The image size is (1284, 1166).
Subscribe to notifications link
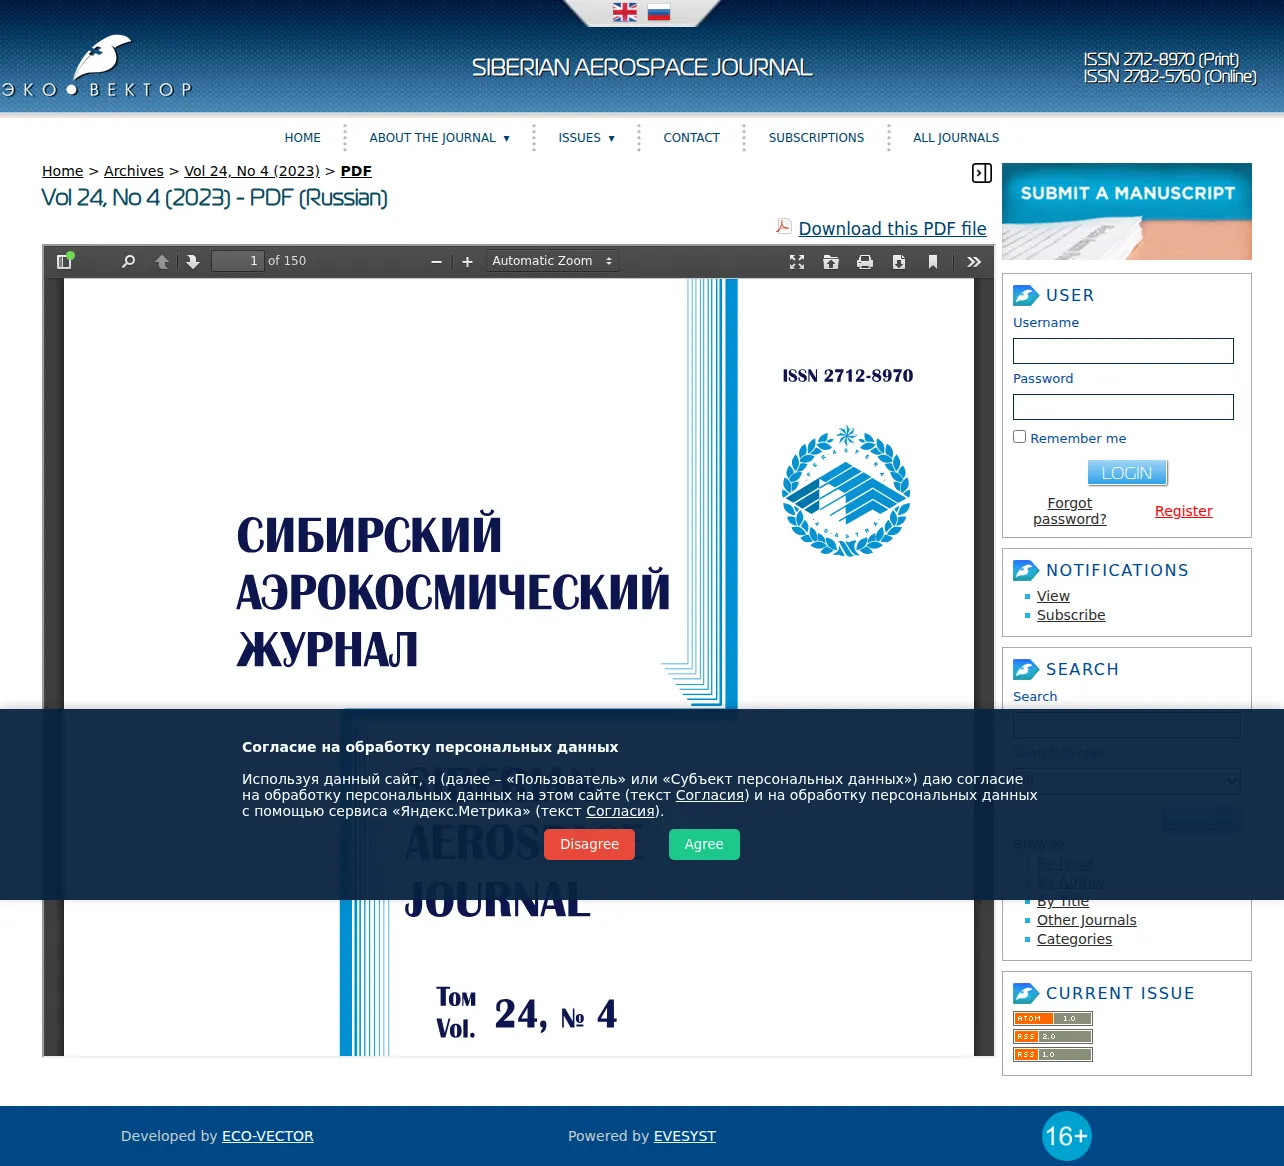coord(1071,615)
